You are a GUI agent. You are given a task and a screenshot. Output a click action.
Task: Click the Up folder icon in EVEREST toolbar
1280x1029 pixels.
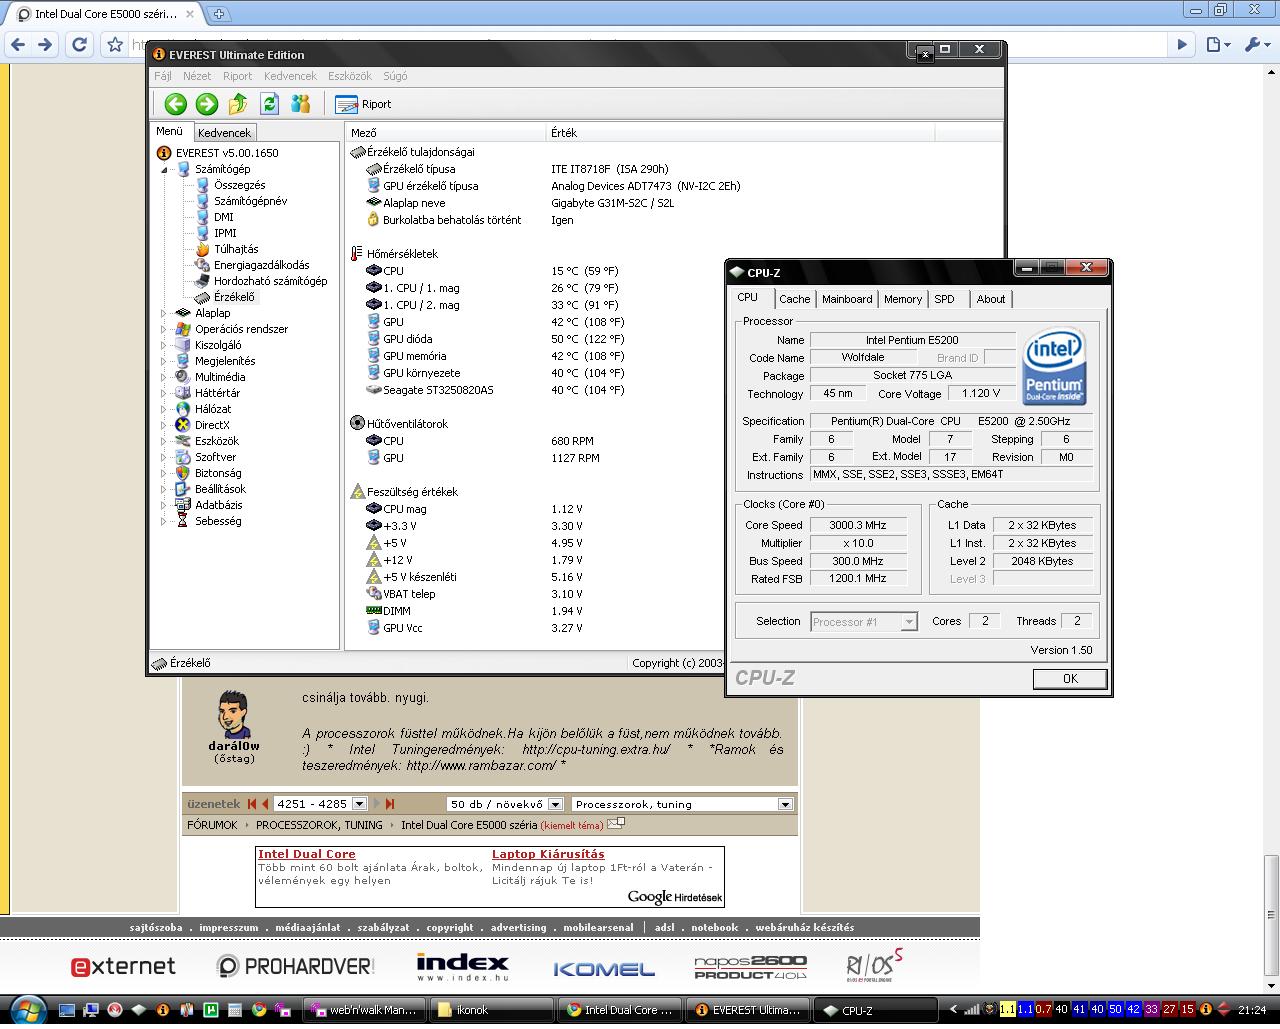click(238, 104)
